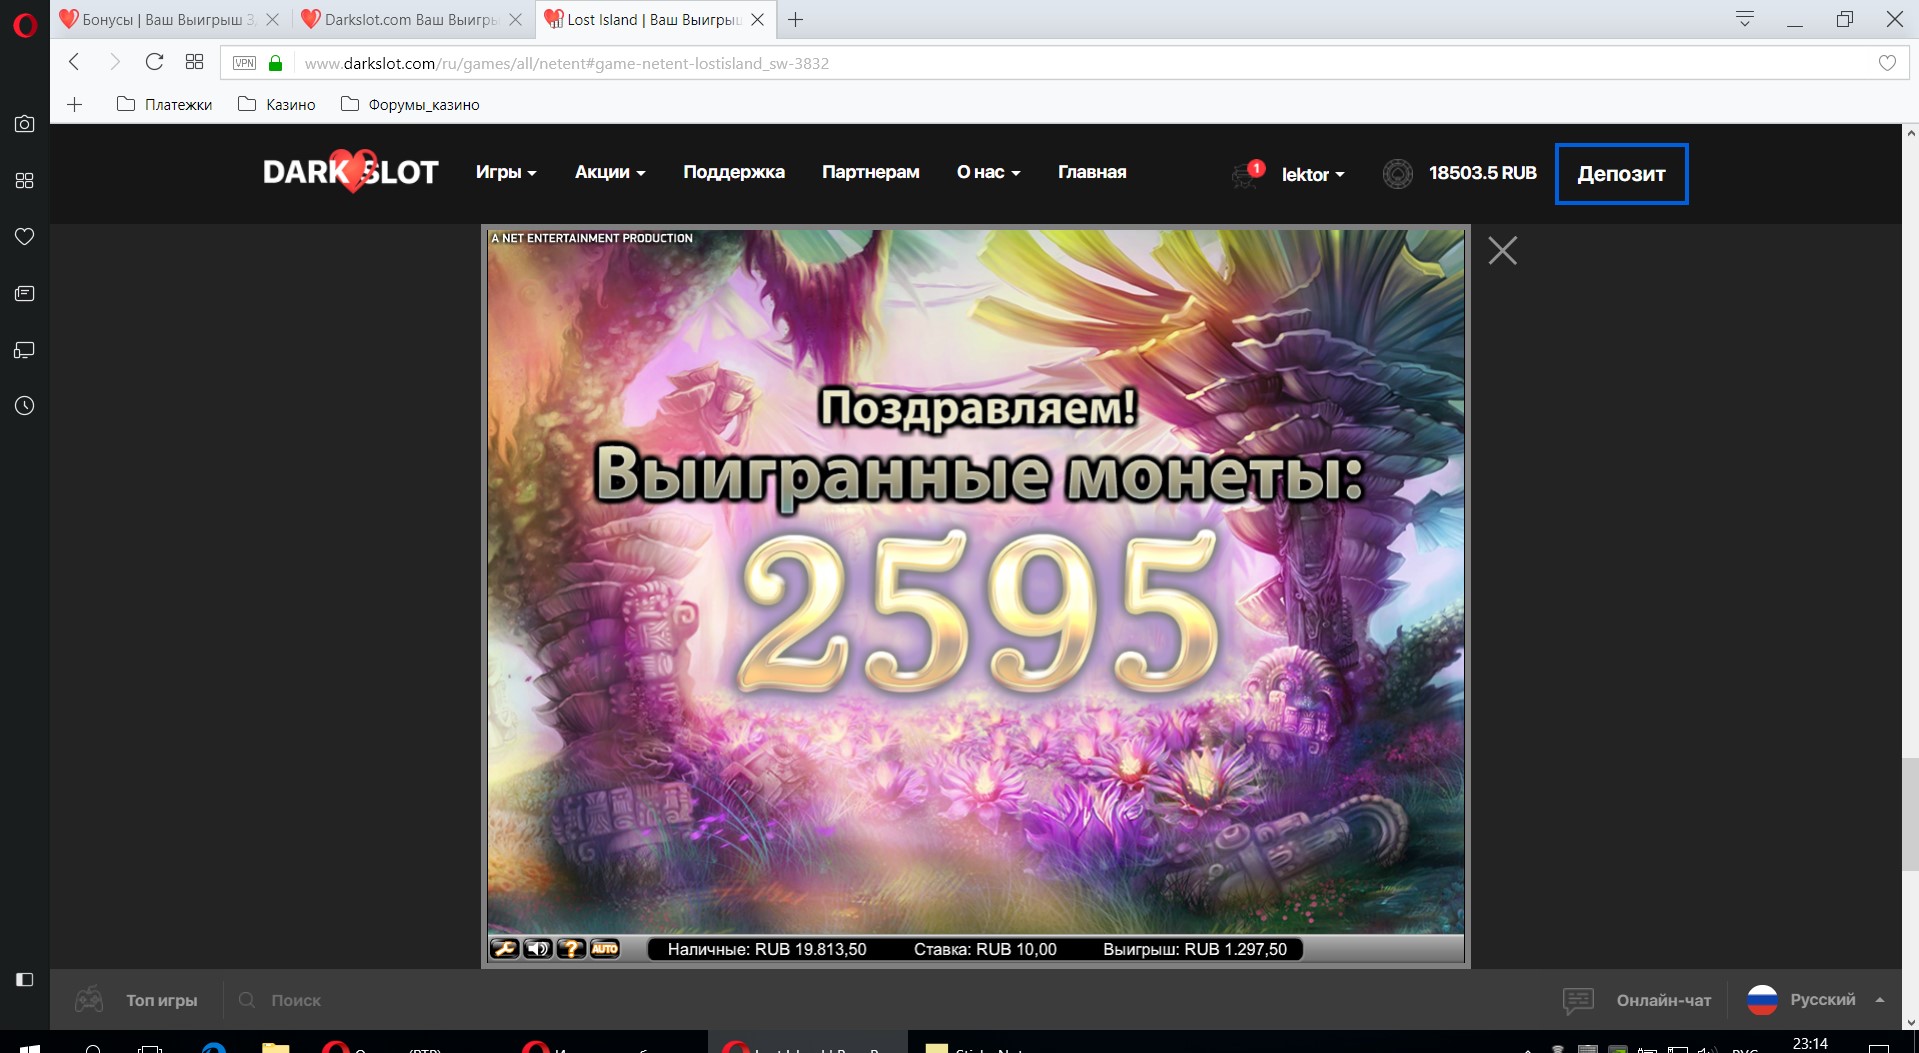The height and width of the screenshot is (1053, 1919).
Task: Close the game window with X
Action: [x=1502, y=250]
